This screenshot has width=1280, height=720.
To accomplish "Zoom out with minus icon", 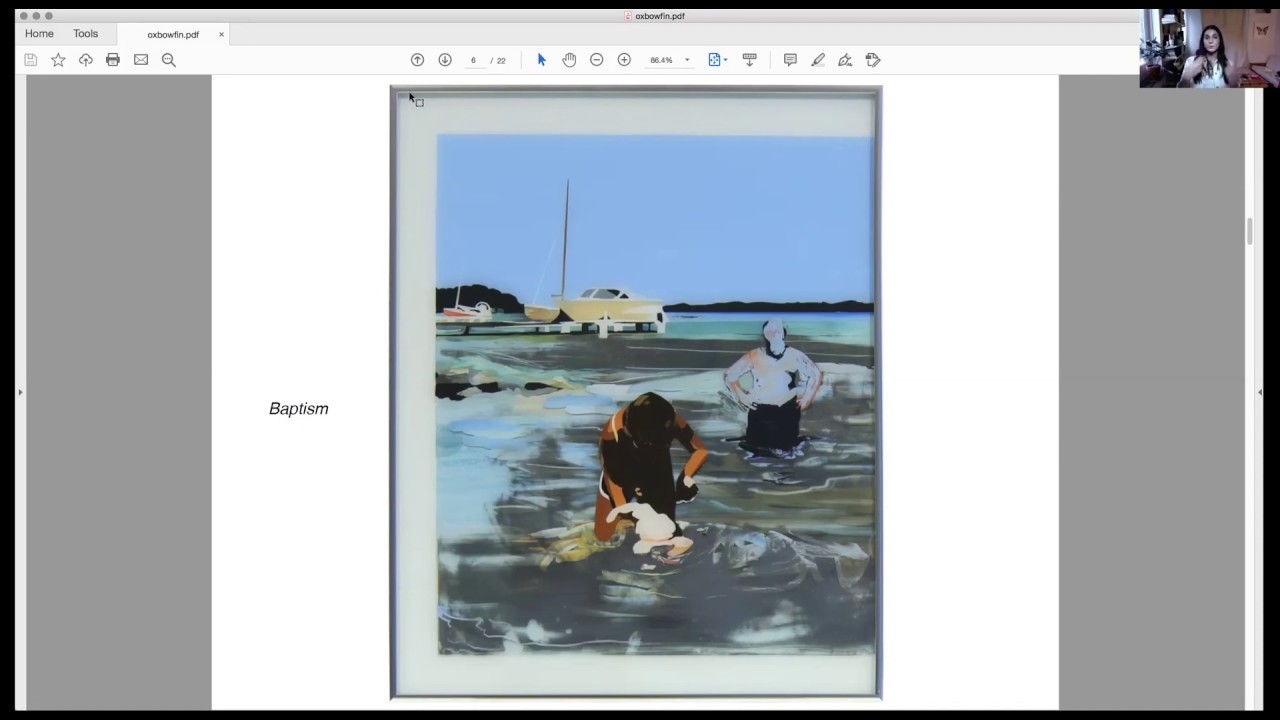I will (596, 60).
